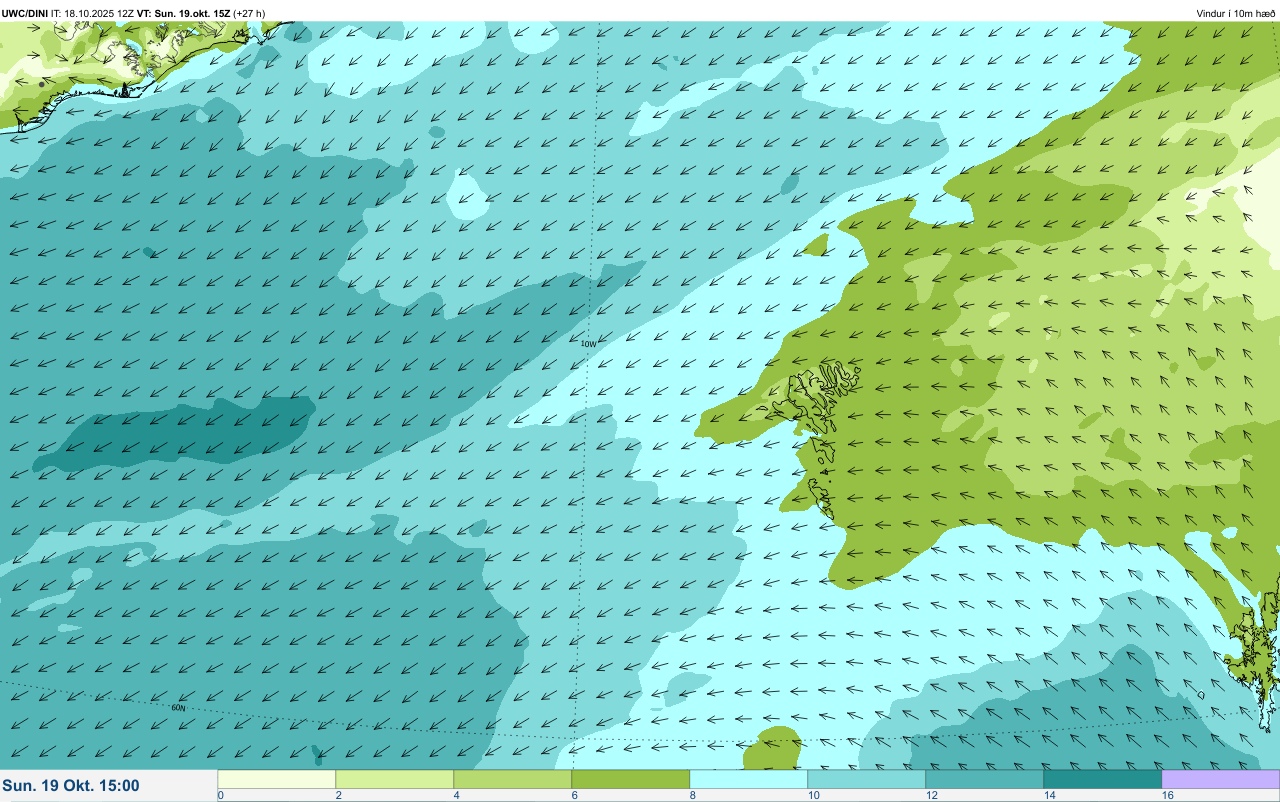Image resolution: width=1280 pixels, height=802 pixels.
Task: Click the 'Vindur í 10m hæð' title text
Action: pos(1236,13)
